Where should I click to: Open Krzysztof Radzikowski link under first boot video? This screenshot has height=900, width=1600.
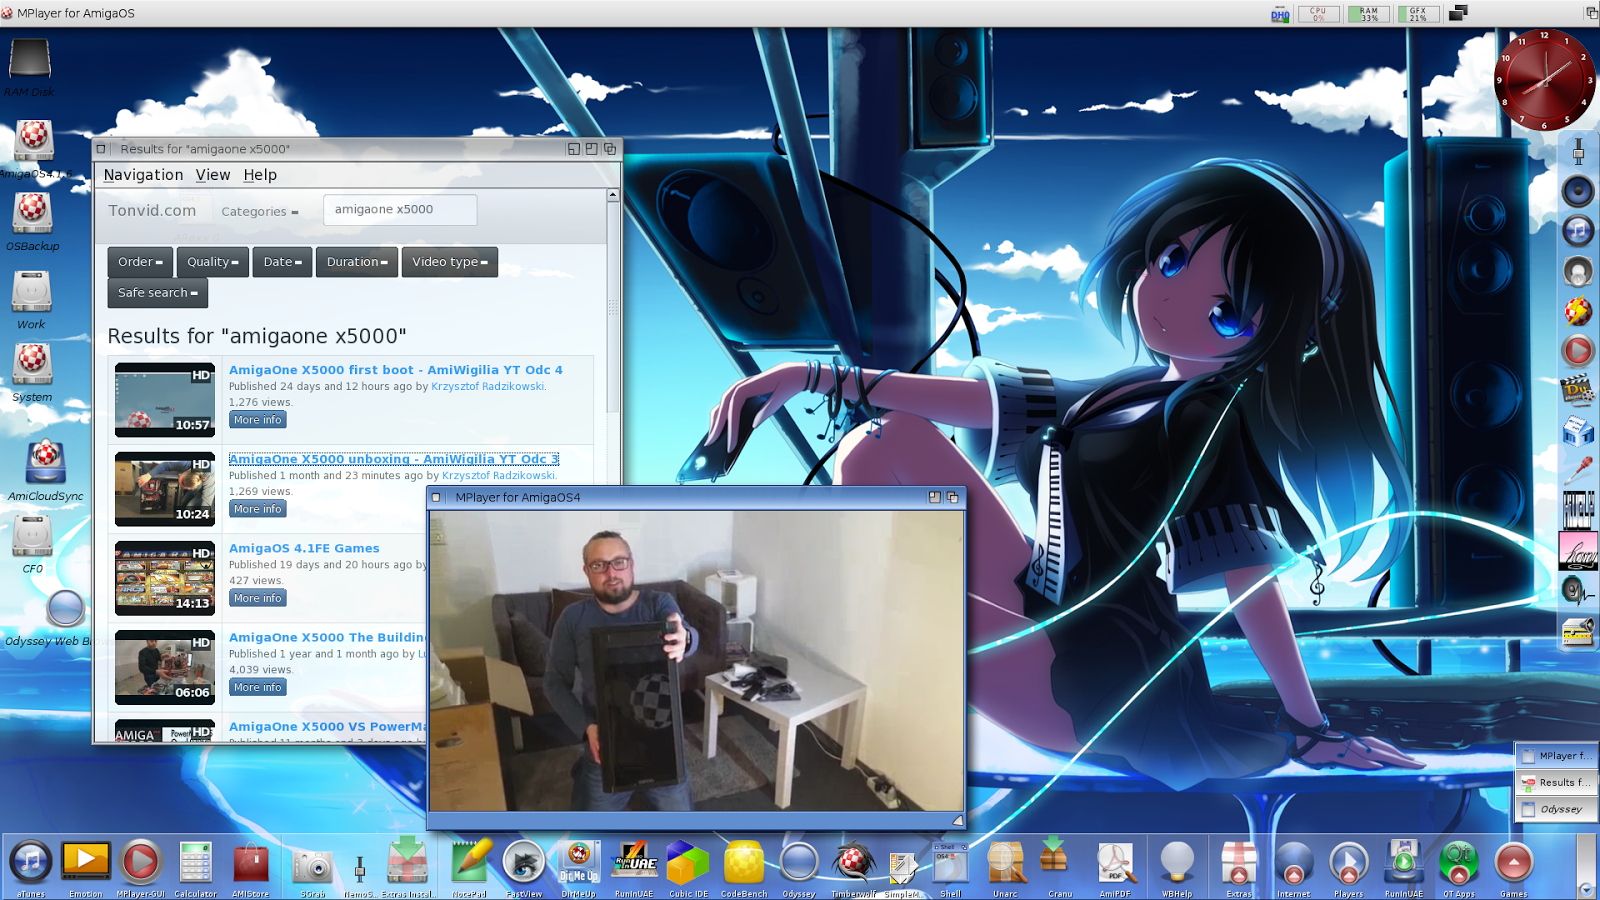coord(488,386)
